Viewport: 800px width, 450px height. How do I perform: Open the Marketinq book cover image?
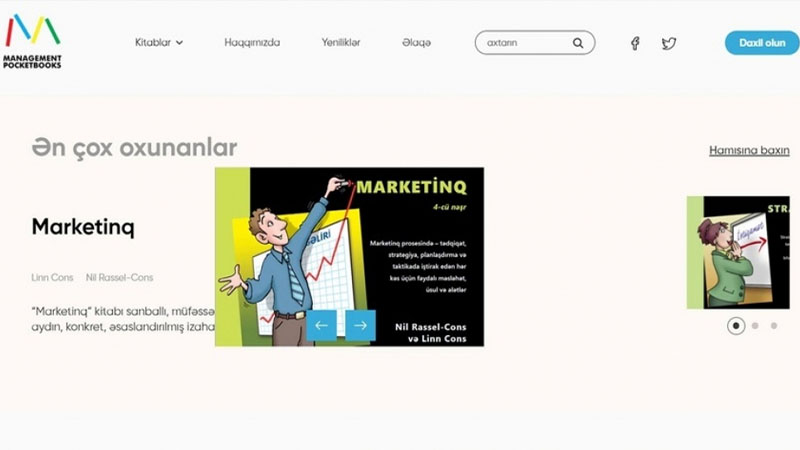click(349, 257)
